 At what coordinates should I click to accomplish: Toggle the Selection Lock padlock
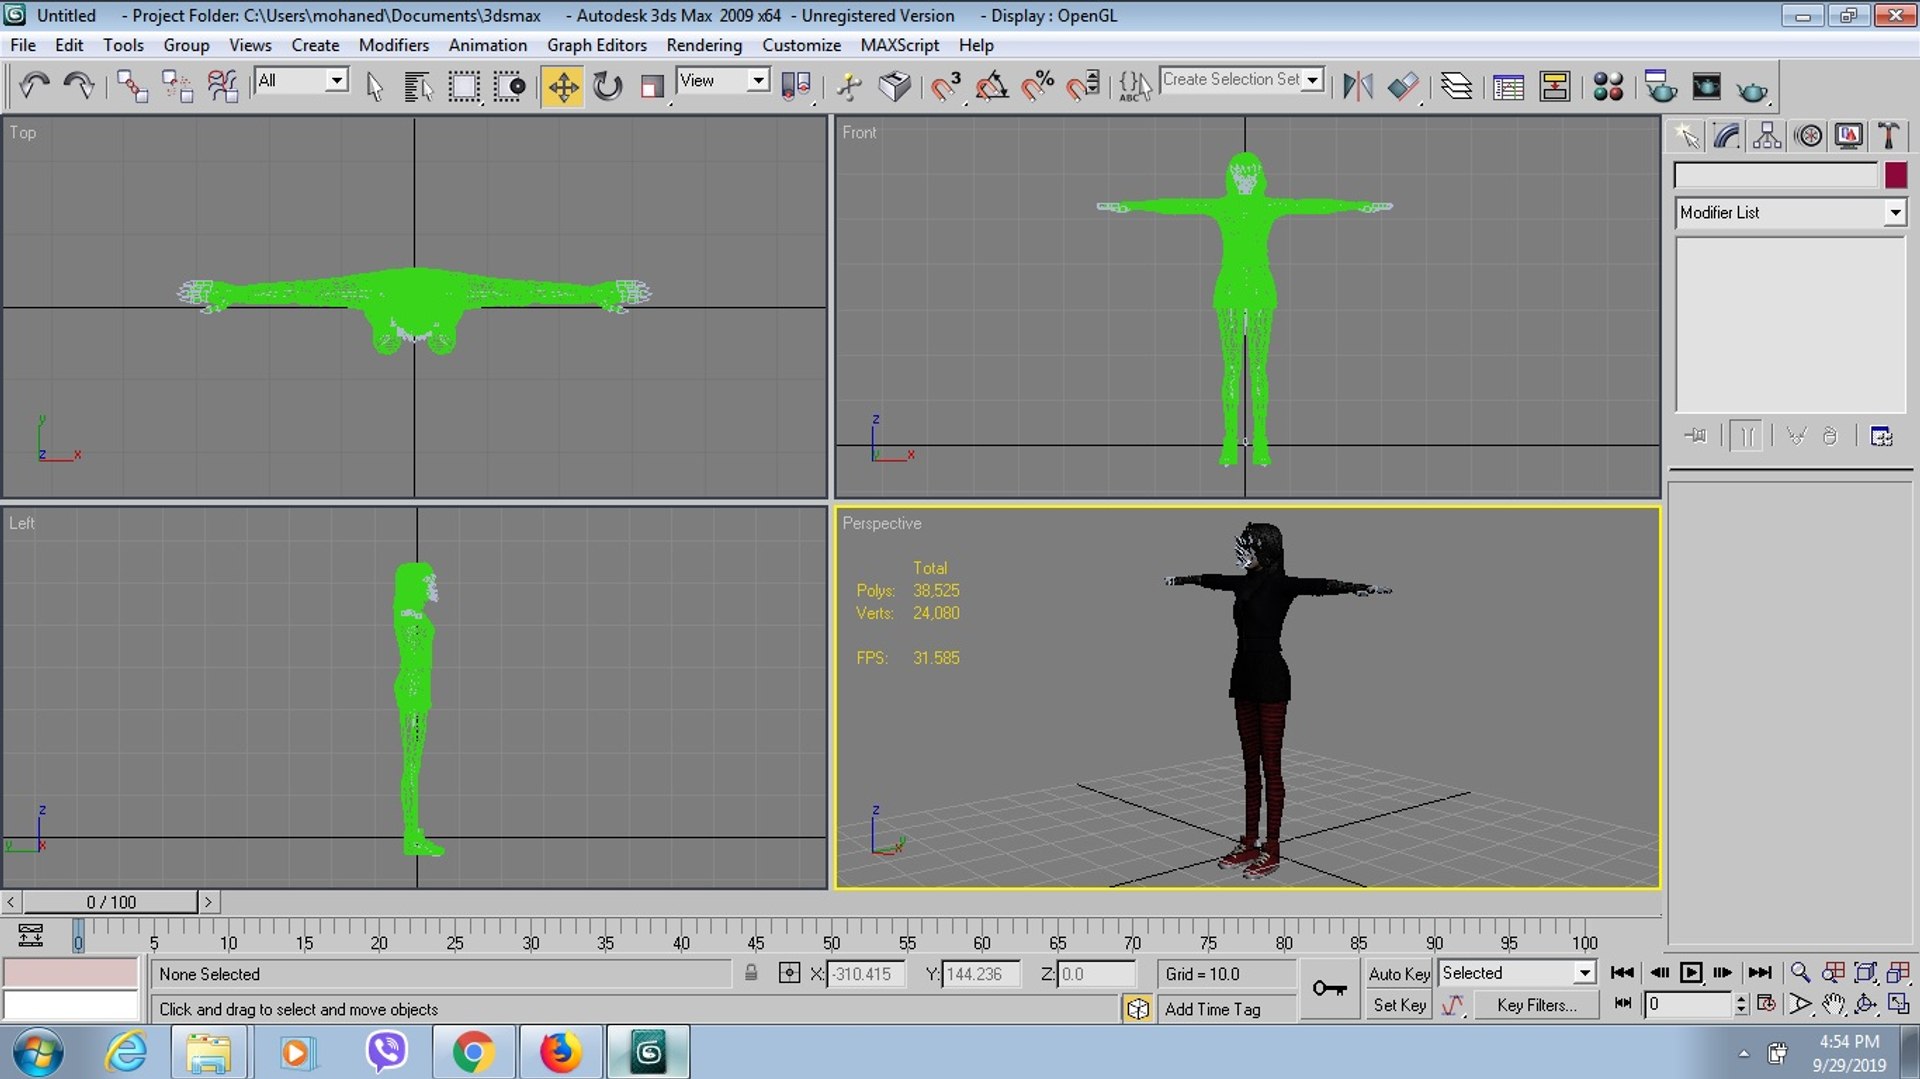pyautogui.click(x=751, y=973)
